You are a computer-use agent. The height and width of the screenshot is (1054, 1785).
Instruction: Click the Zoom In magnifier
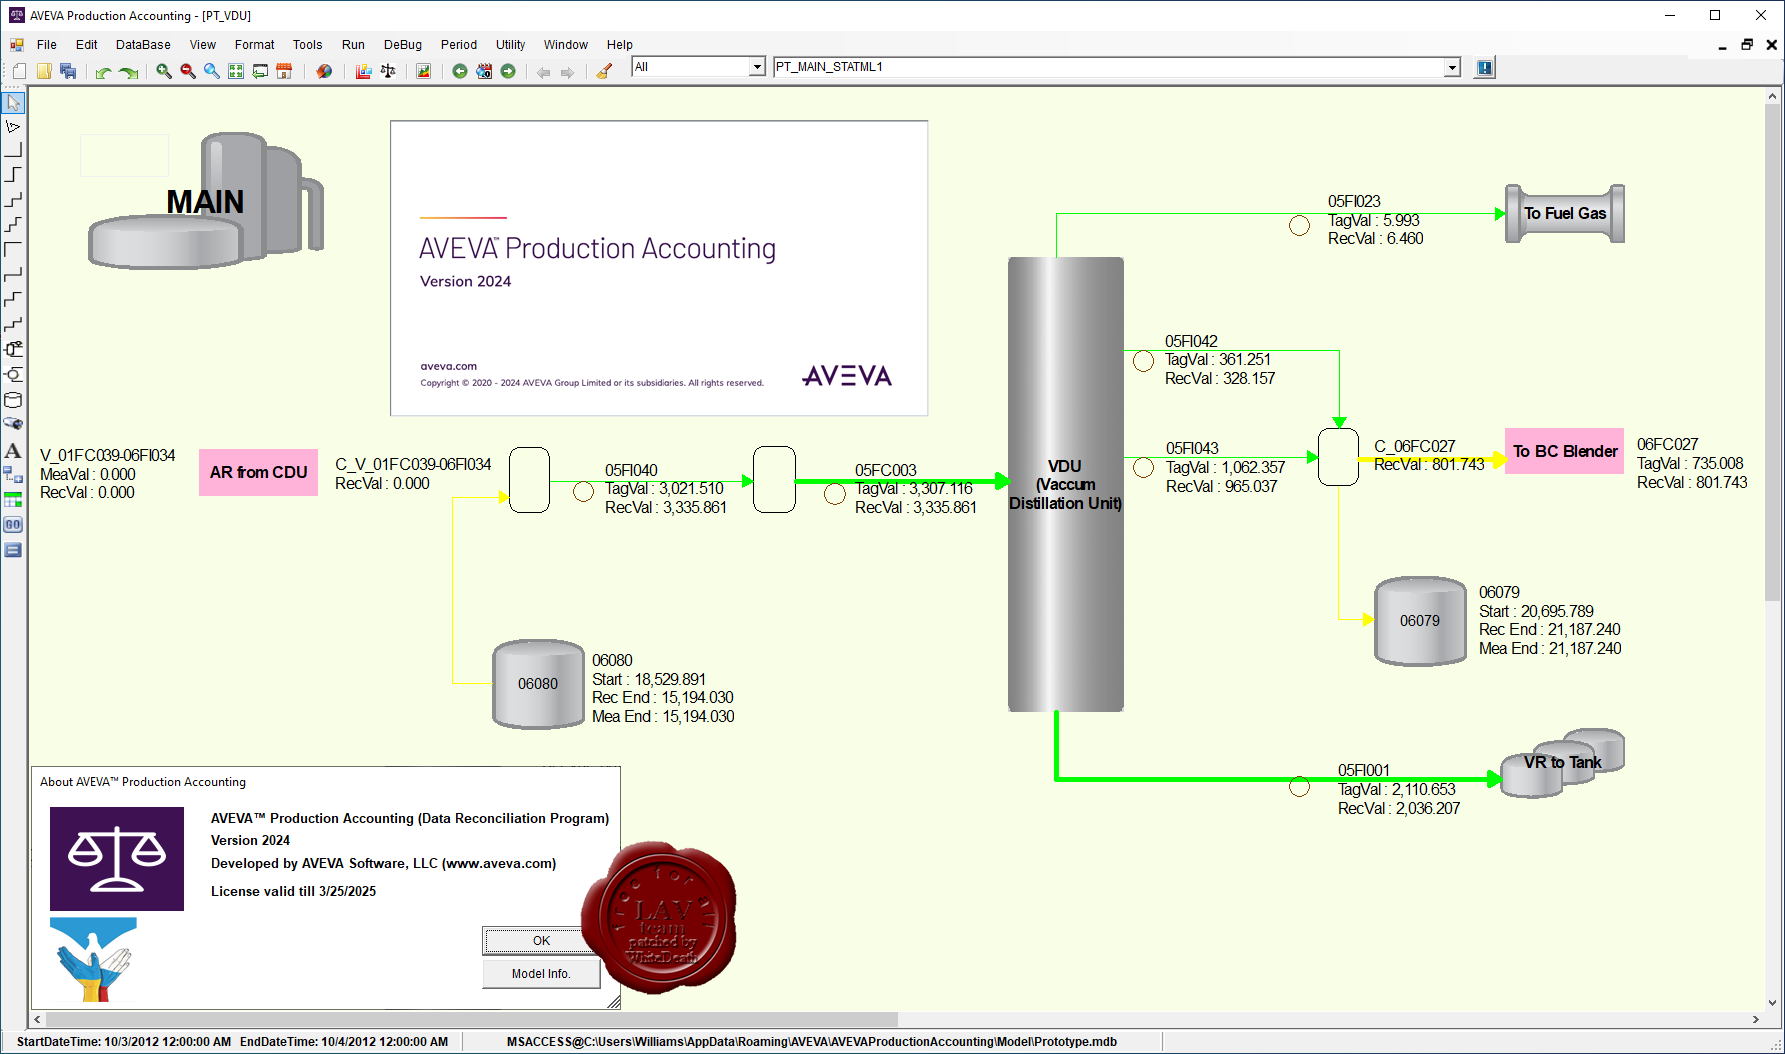pyautogui.click(x=164, y=71)
